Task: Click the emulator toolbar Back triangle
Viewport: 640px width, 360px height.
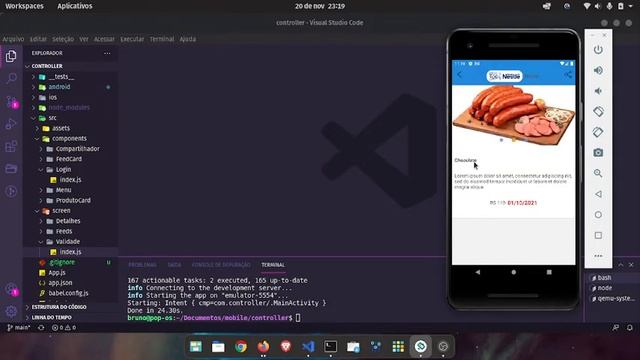Action: point(598,194)
